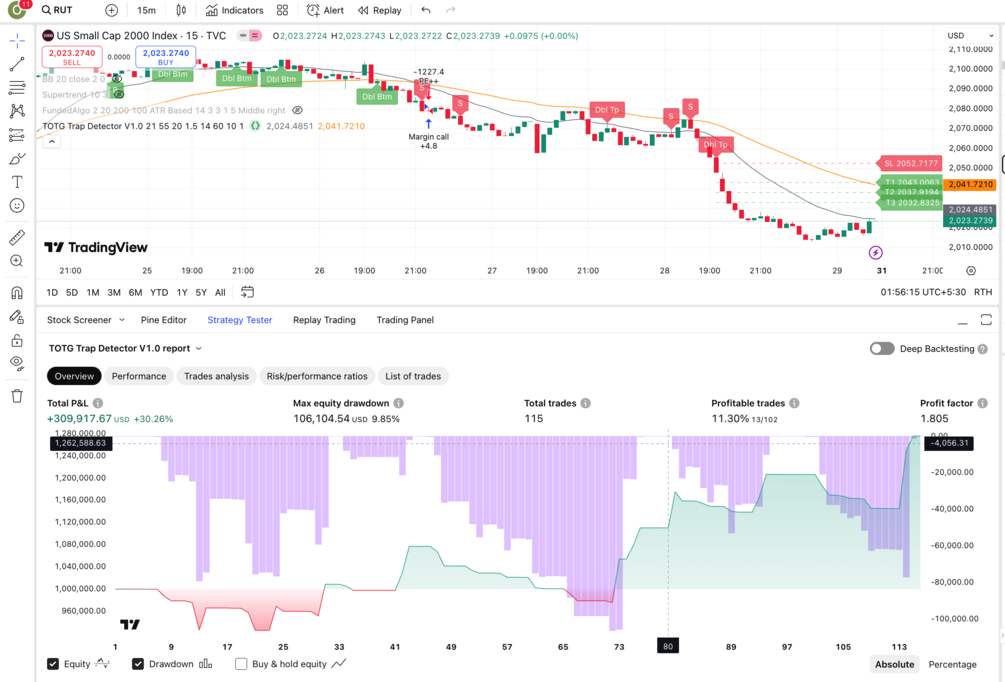1005x682 pixels.
Task: Open the Fibonacci retracement tools
Action: (x=17, y=87)
